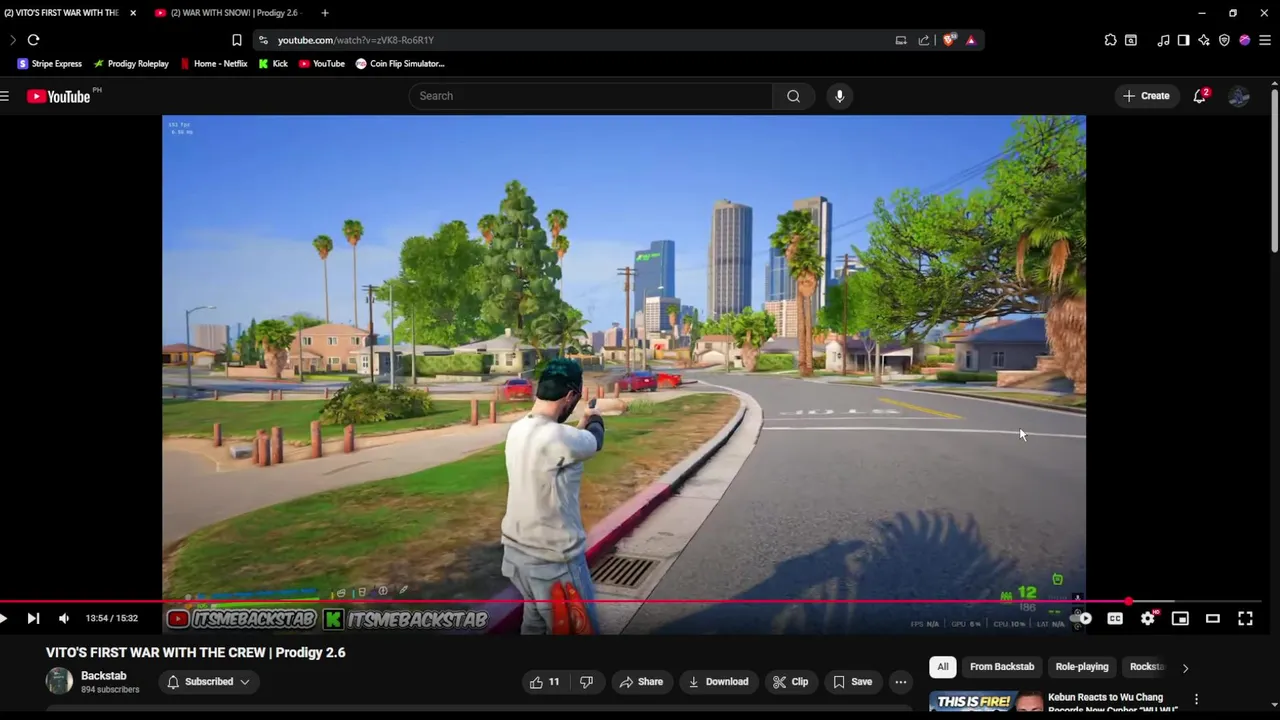Open the extensions puzzle icon
1280x720 pixels.
(1110, 40)
